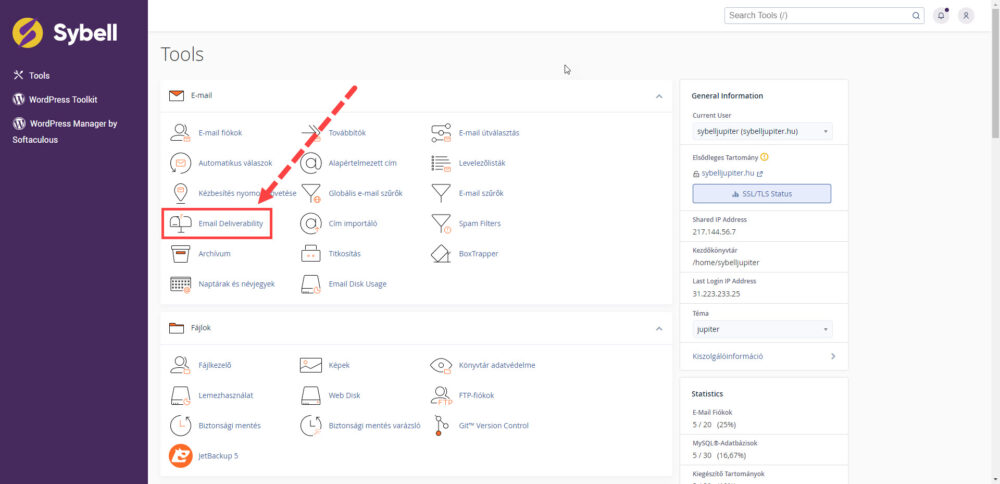Screen dimensions: 1000x484
Task: Click the Elsődleges Tartomány info icon
Action: pyautogui.click(x=764, y=157)
